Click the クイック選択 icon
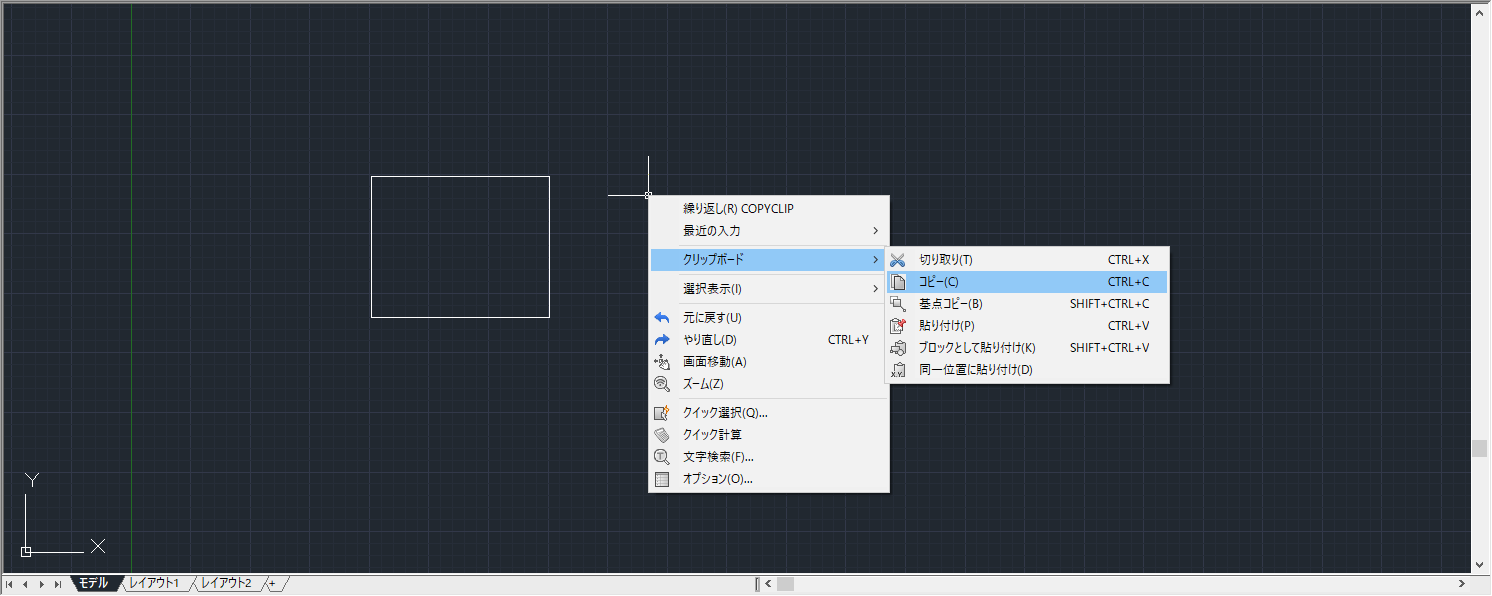Image resolution: width=1492 pixels, height=596 pixels. (x=661, y=413)
